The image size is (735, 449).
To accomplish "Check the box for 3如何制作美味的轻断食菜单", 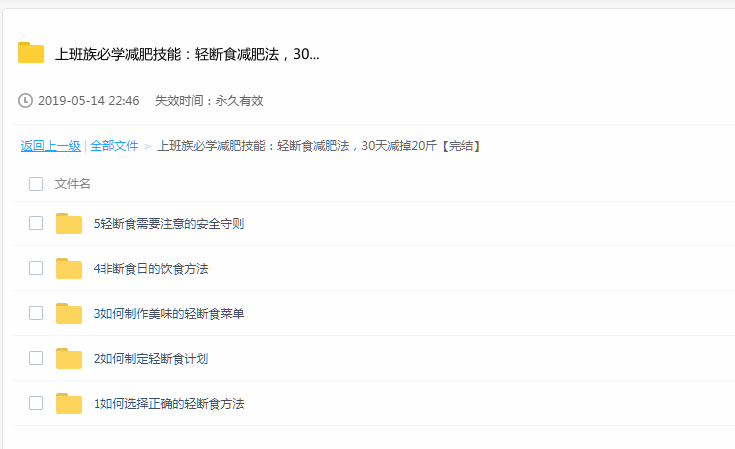I will [36, 313].
